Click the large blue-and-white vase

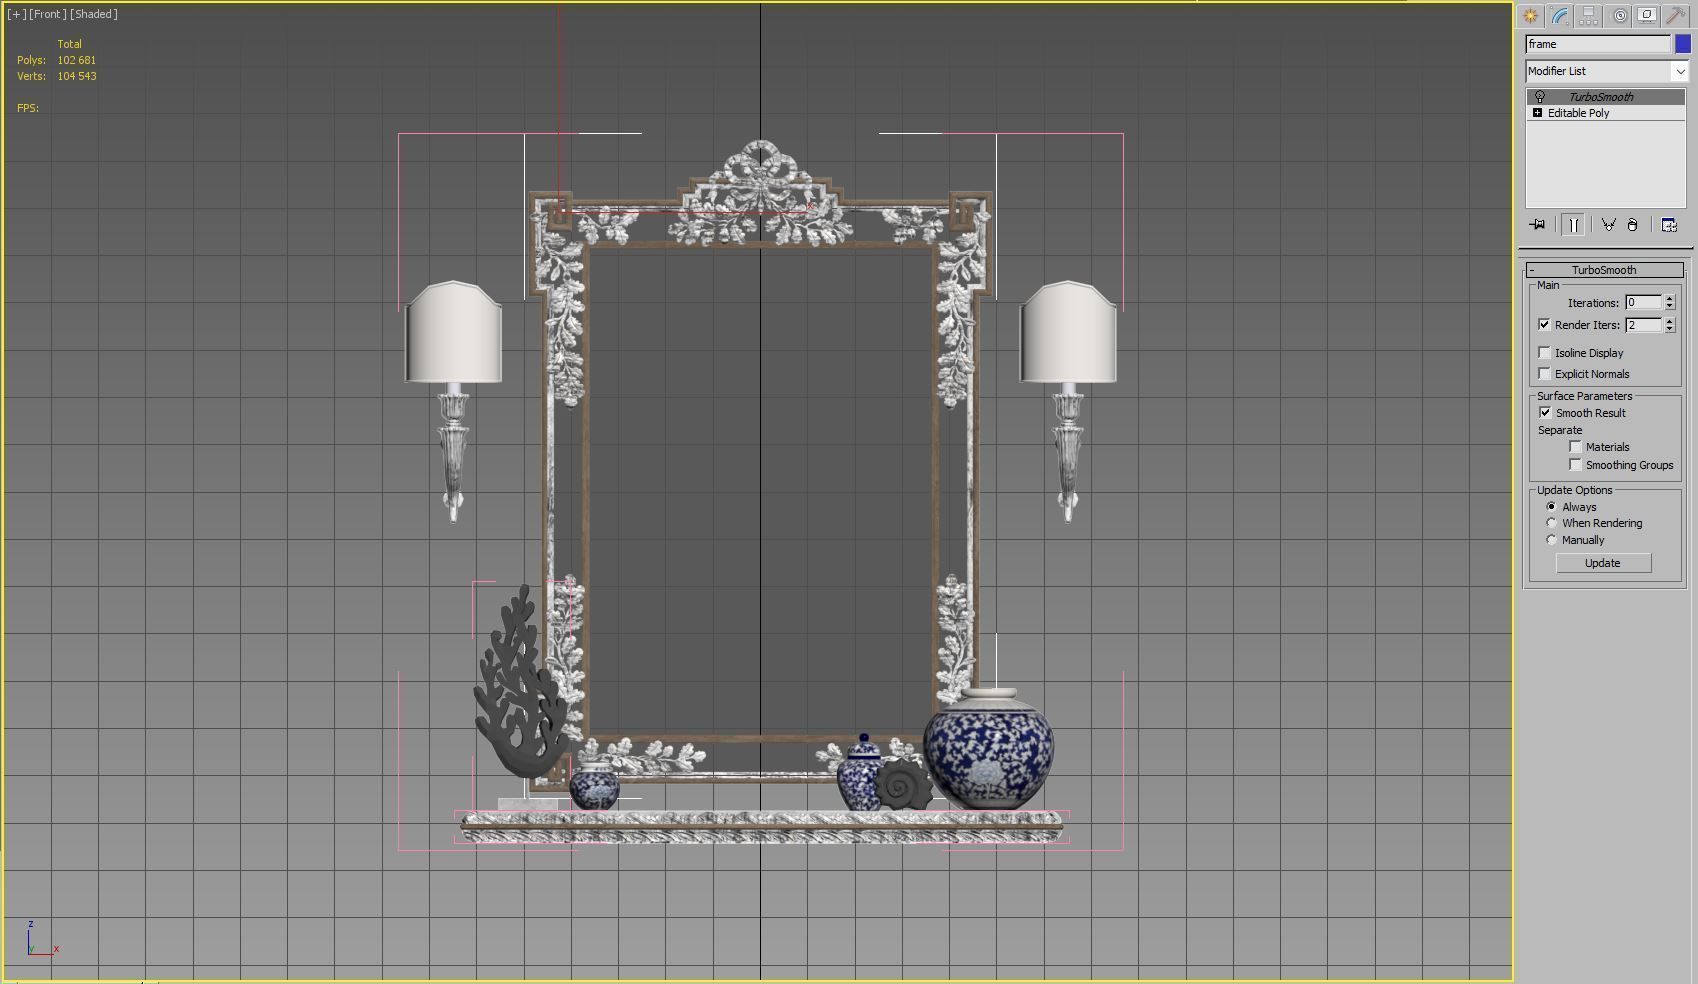pos(988,748)
